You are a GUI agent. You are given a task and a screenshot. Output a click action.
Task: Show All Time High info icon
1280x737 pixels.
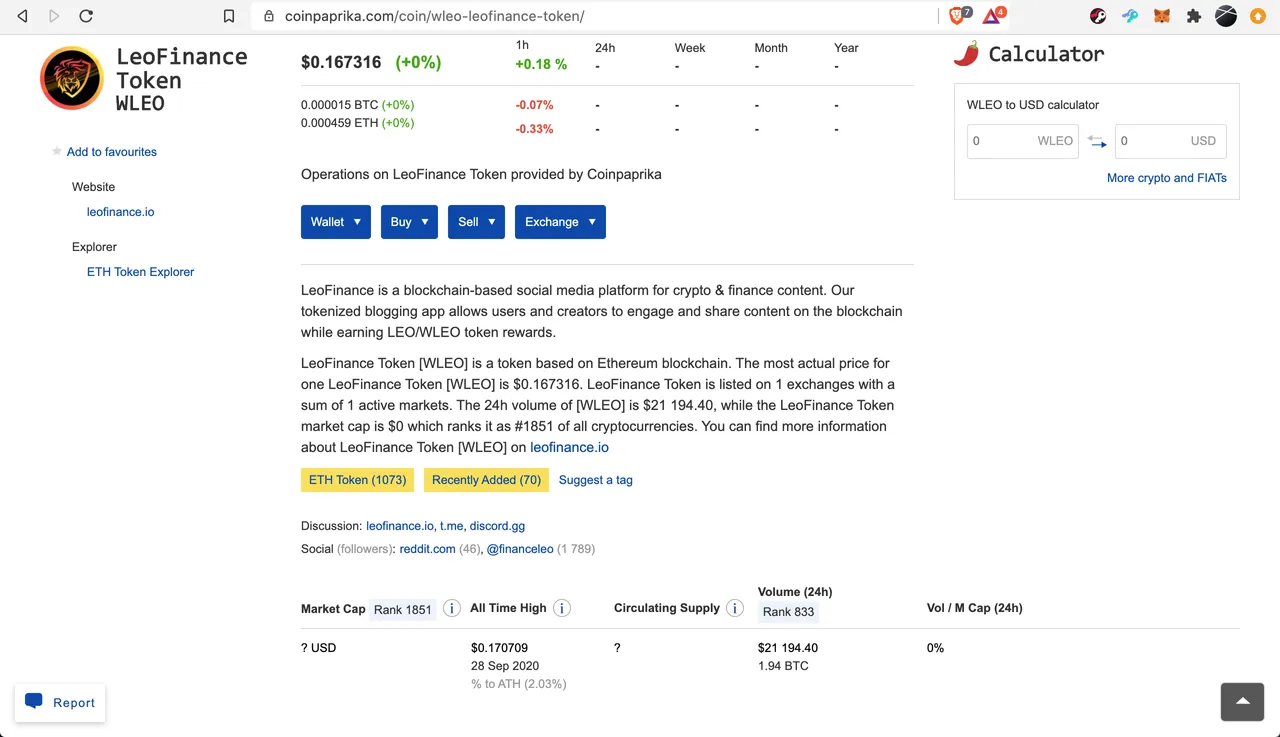[562, 608]
